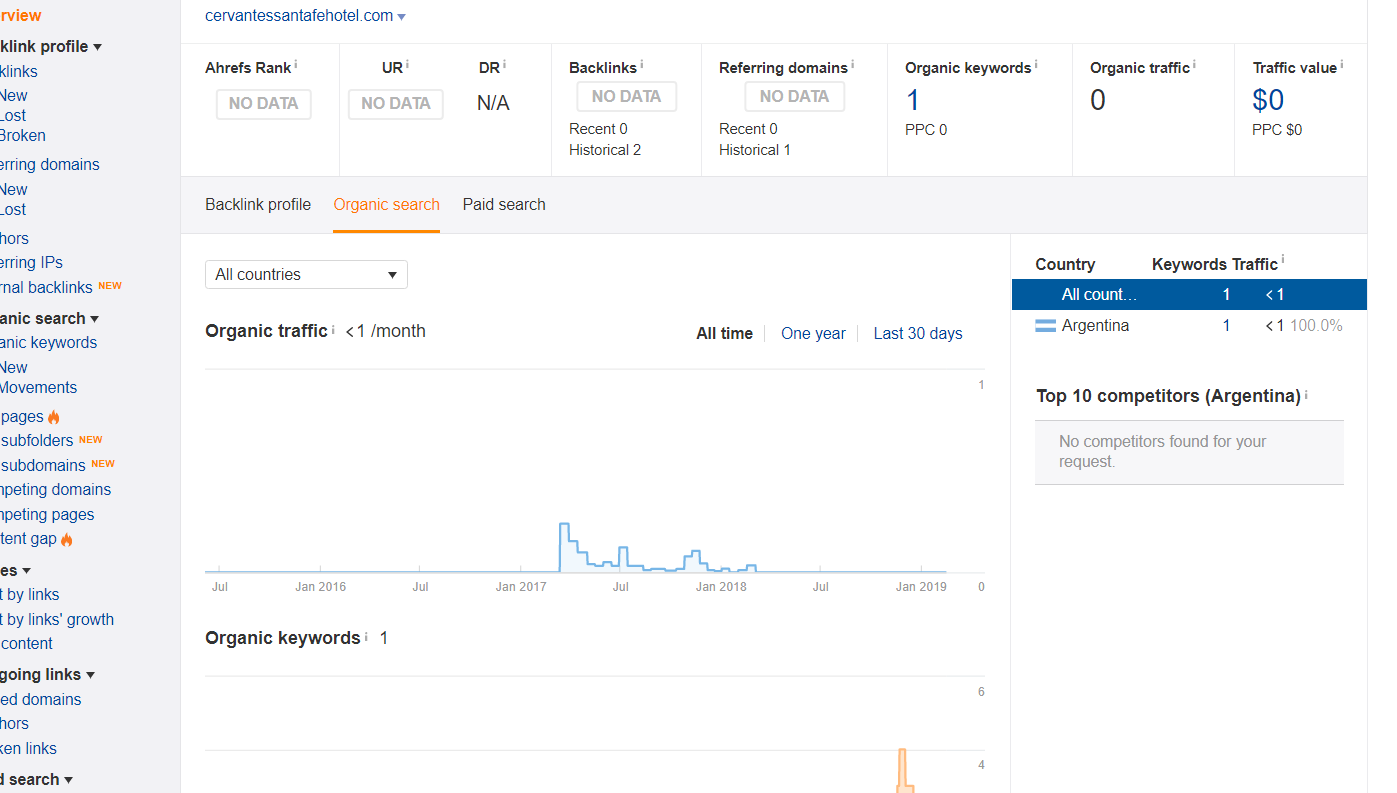Click the Traffic value $0 figure
The width and height of the screenshot is (1397, 793).
(1268, 100)
